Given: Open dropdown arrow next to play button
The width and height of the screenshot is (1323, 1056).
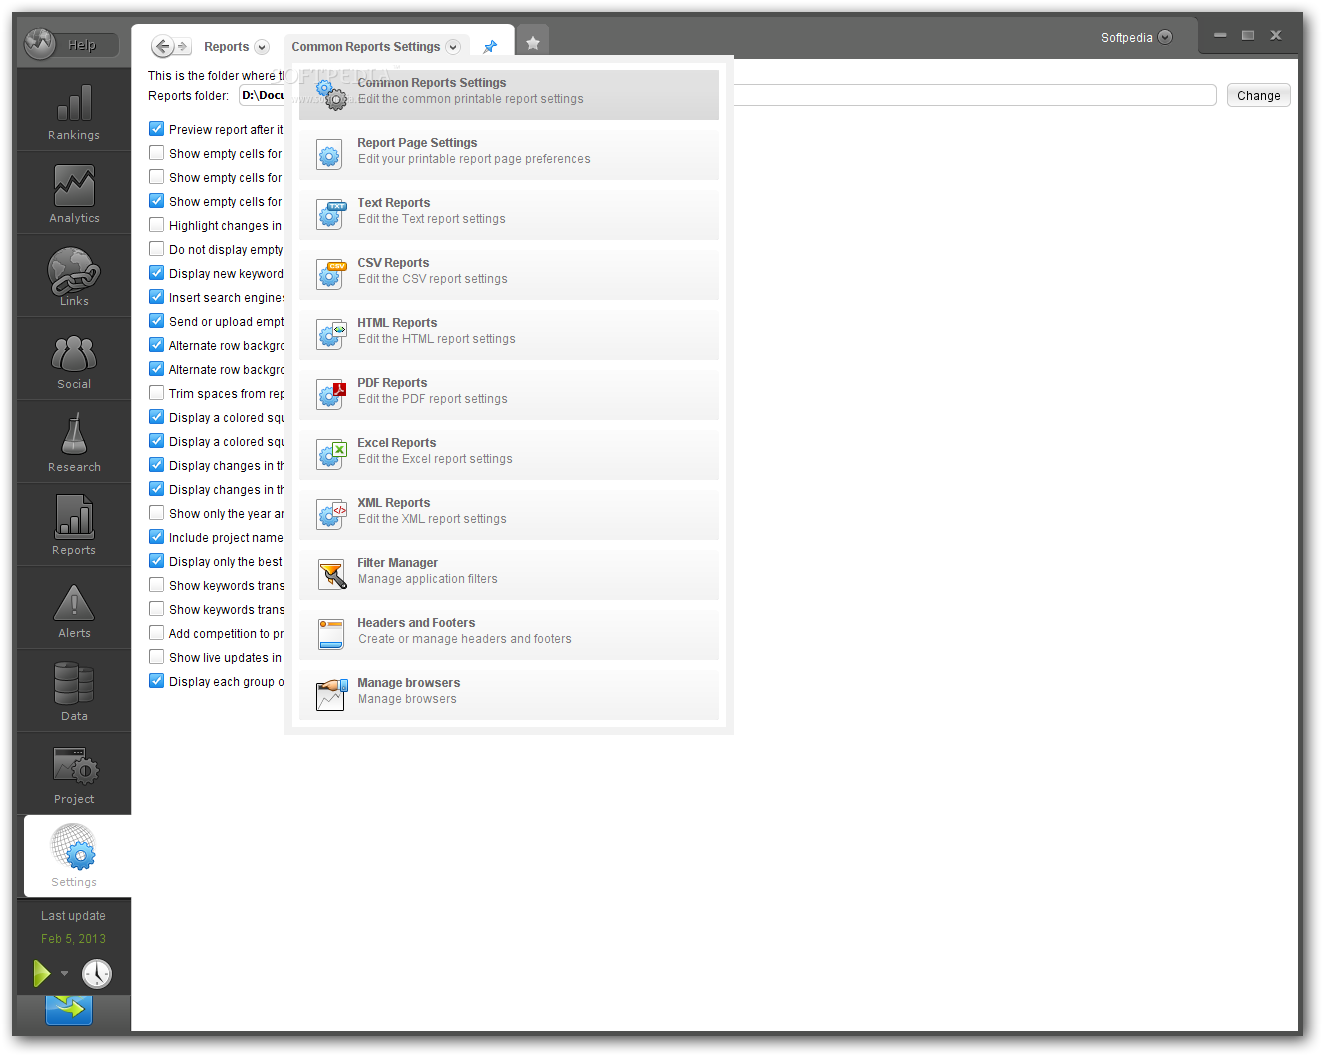Looking at the screenshot, I should point(64,973).
